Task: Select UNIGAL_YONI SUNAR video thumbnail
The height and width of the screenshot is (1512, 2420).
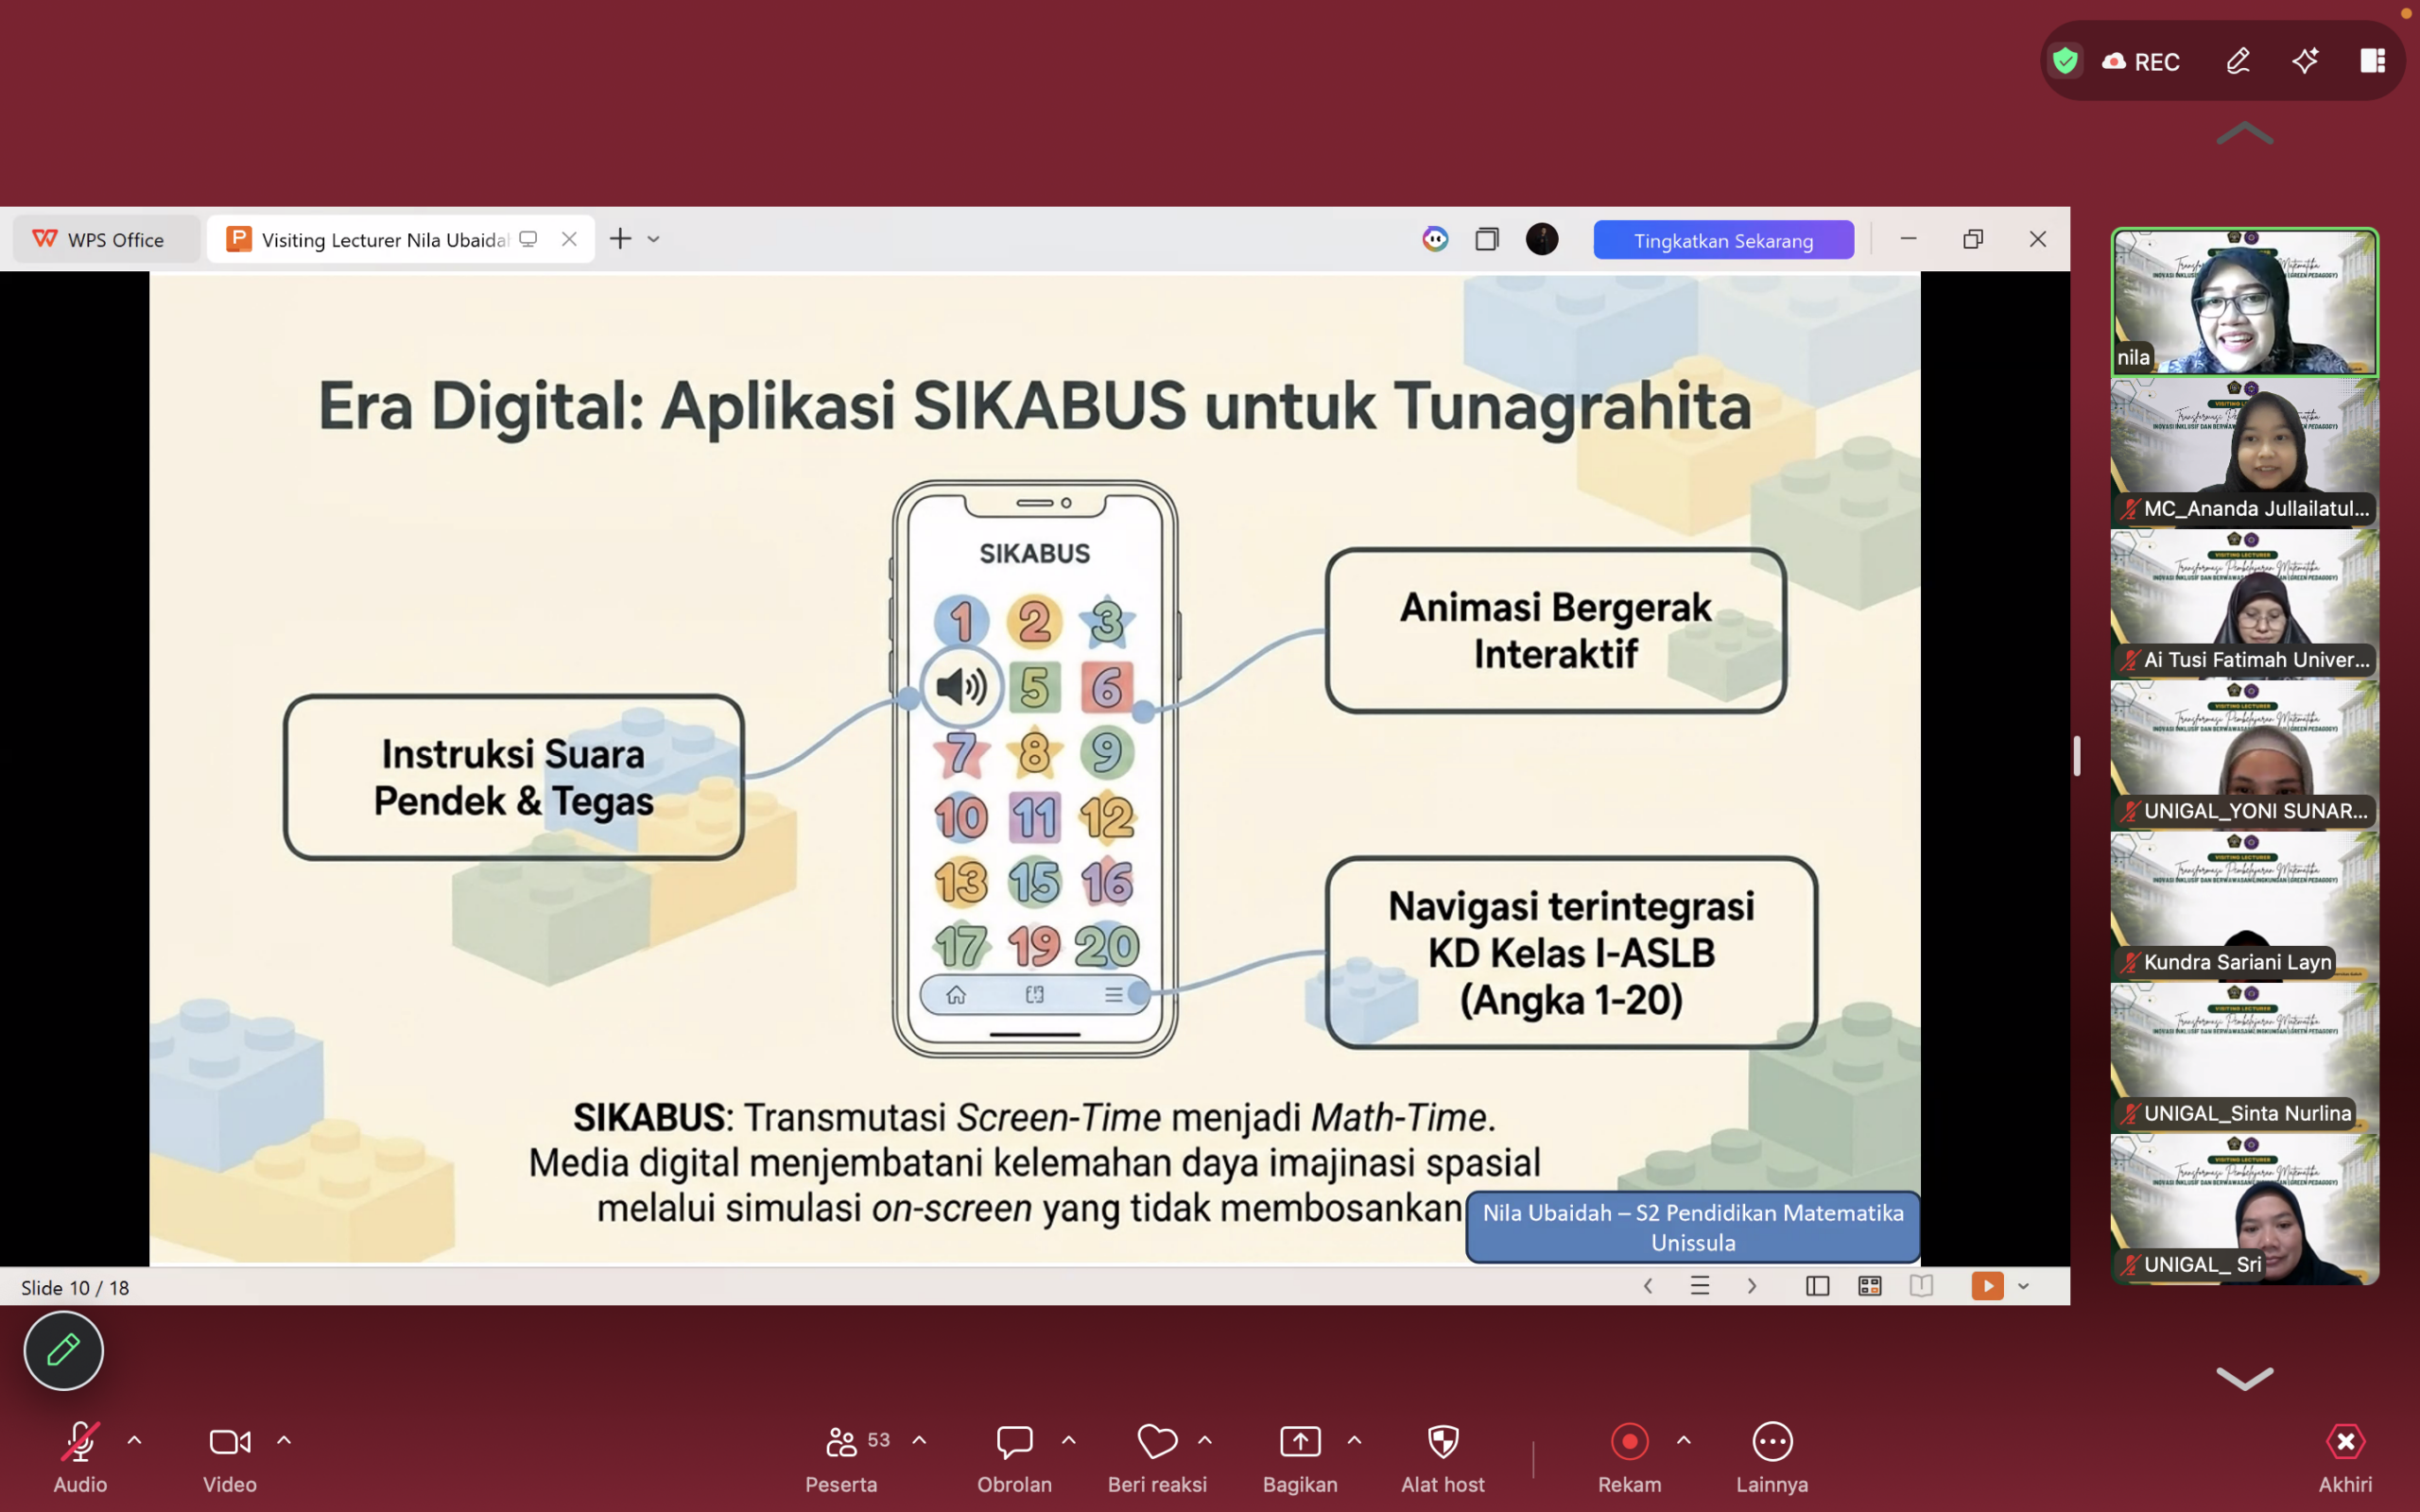Action: (2245, 755)
